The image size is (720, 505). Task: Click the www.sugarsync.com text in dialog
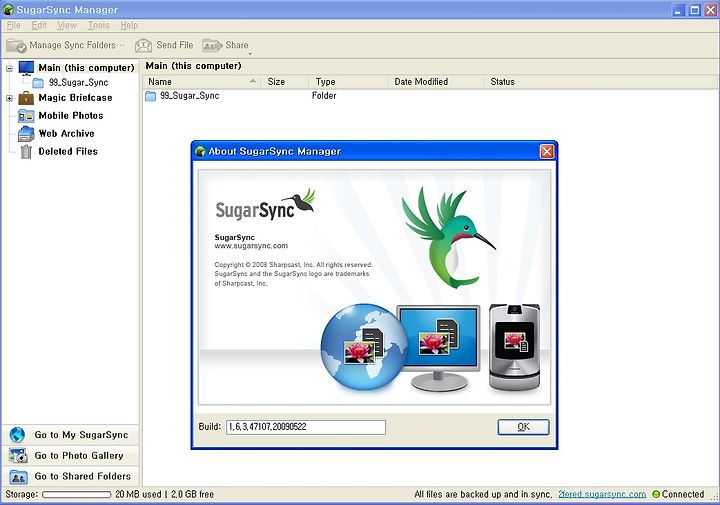(251, 246)
